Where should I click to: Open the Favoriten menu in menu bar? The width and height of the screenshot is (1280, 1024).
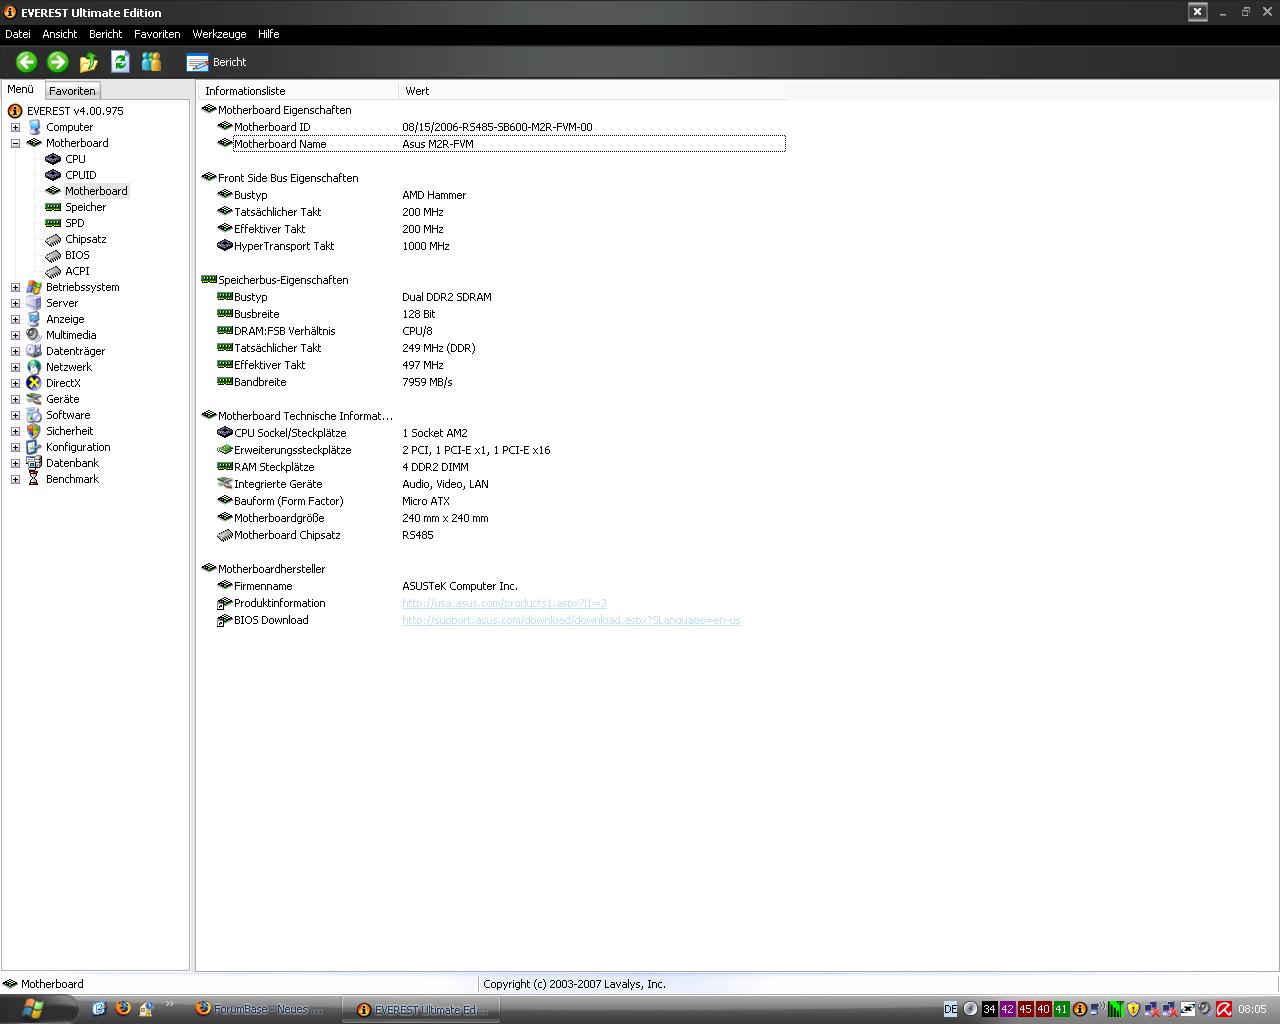(157, 34)
